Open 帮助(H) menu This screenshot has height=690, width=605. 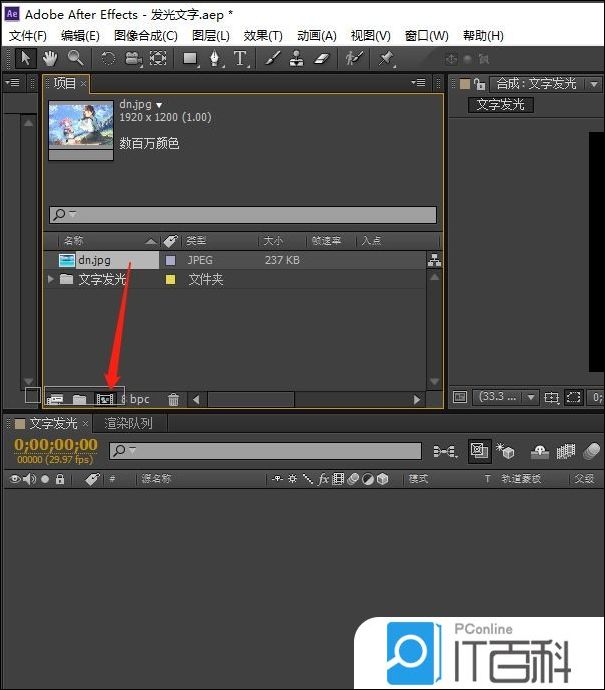click(483, 36)
